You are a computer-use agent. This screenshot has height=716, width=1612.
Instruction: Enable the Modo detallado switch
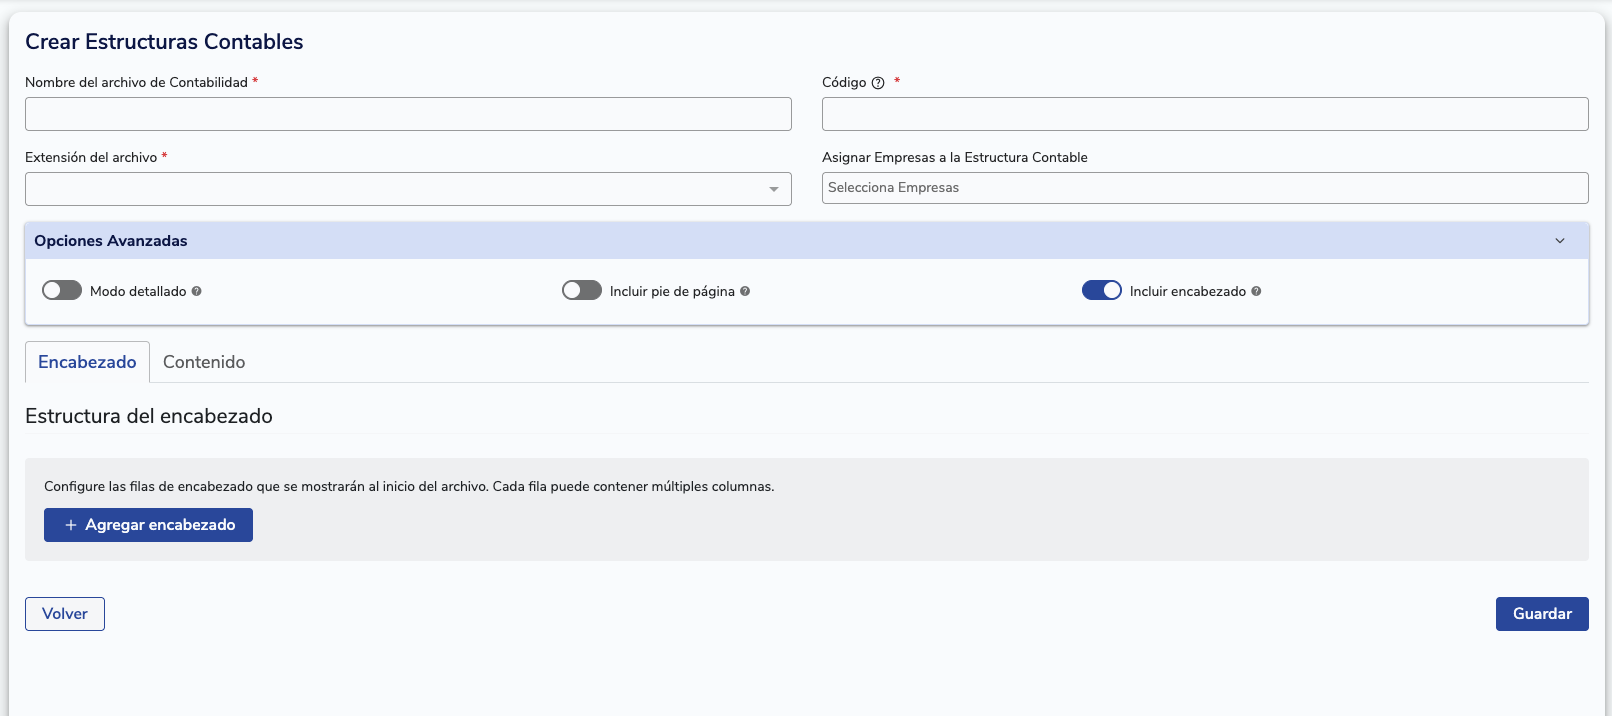coord(62,290)
